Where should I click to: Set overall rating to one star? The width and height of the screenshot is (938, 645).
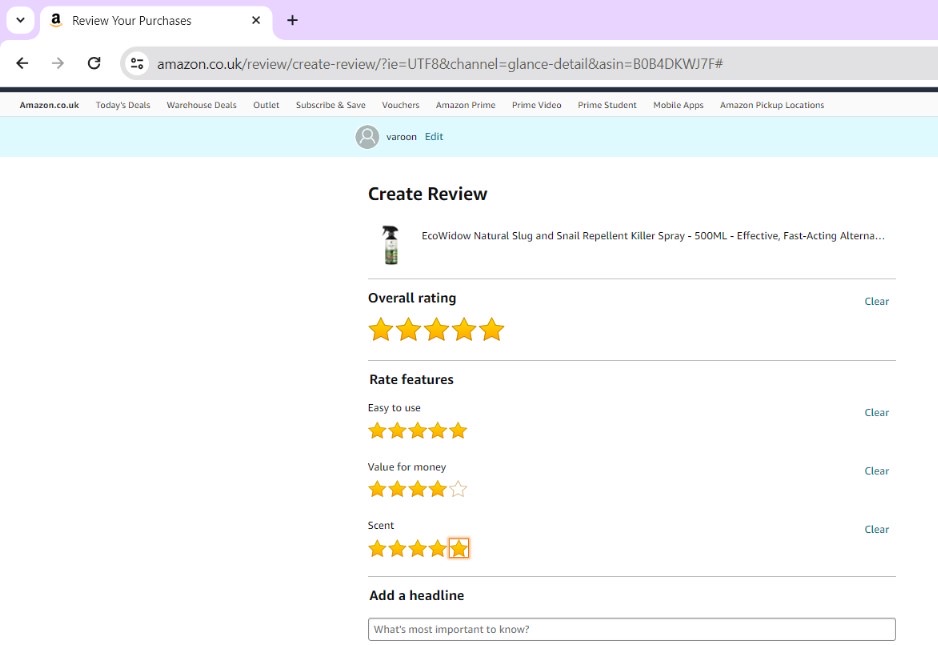coord(380,330)
